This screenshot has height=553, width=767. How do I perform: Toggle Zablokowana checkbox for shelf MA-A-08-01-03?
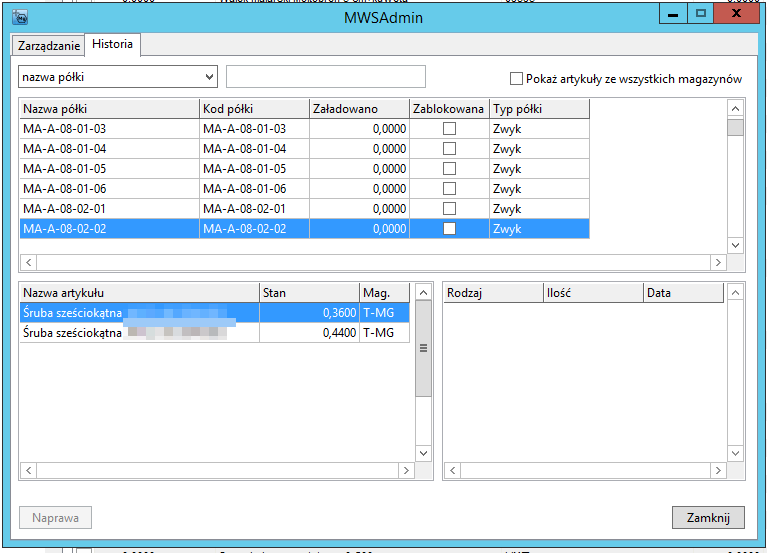[x=449, y=129]
